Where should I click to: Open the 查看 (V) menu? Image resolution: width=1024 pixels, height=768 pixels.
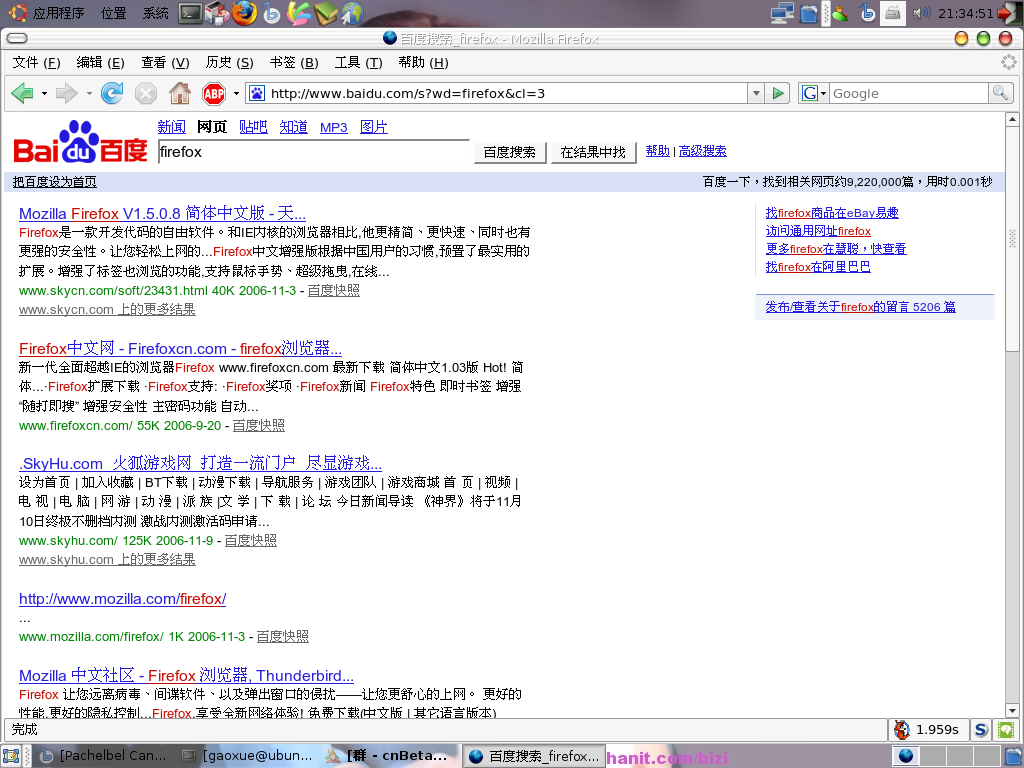click(x=165, y=63)
